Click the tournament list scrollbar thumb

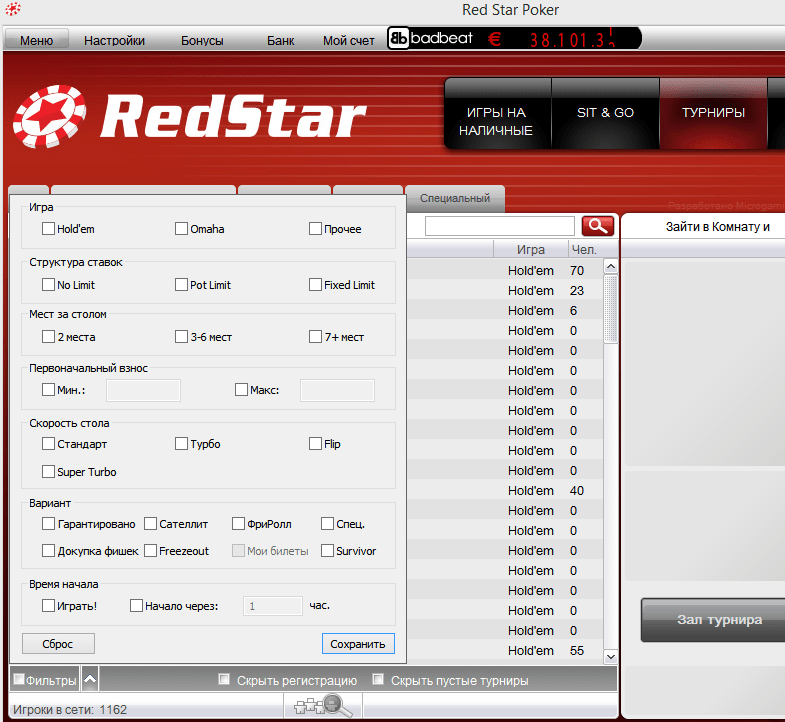611,308
